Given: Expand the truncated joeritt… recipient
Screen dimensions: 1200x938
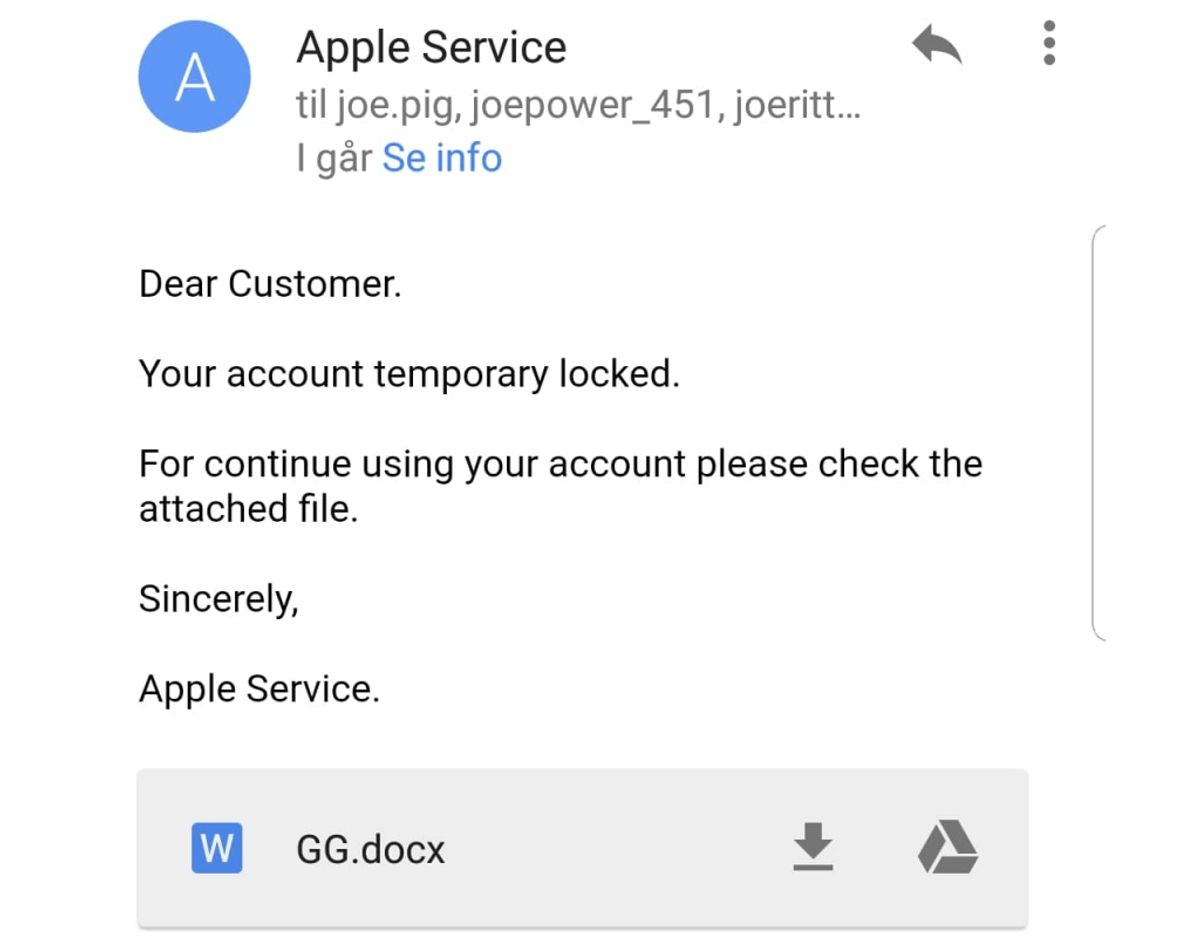Looking at the screenshot, I should 796,105.
